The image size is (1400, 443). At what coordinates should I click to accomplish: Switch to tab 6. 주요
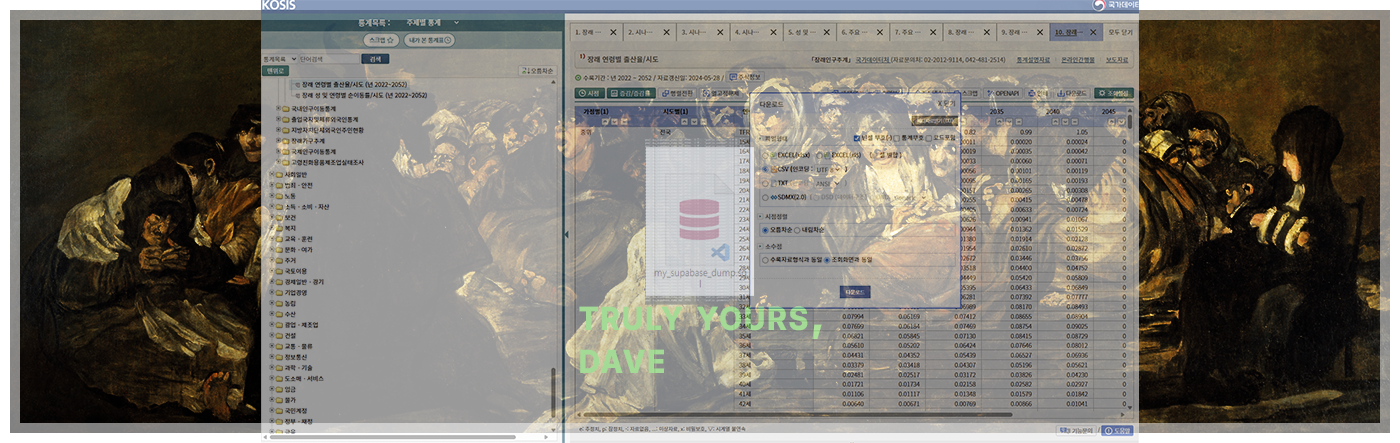[863, 32]
